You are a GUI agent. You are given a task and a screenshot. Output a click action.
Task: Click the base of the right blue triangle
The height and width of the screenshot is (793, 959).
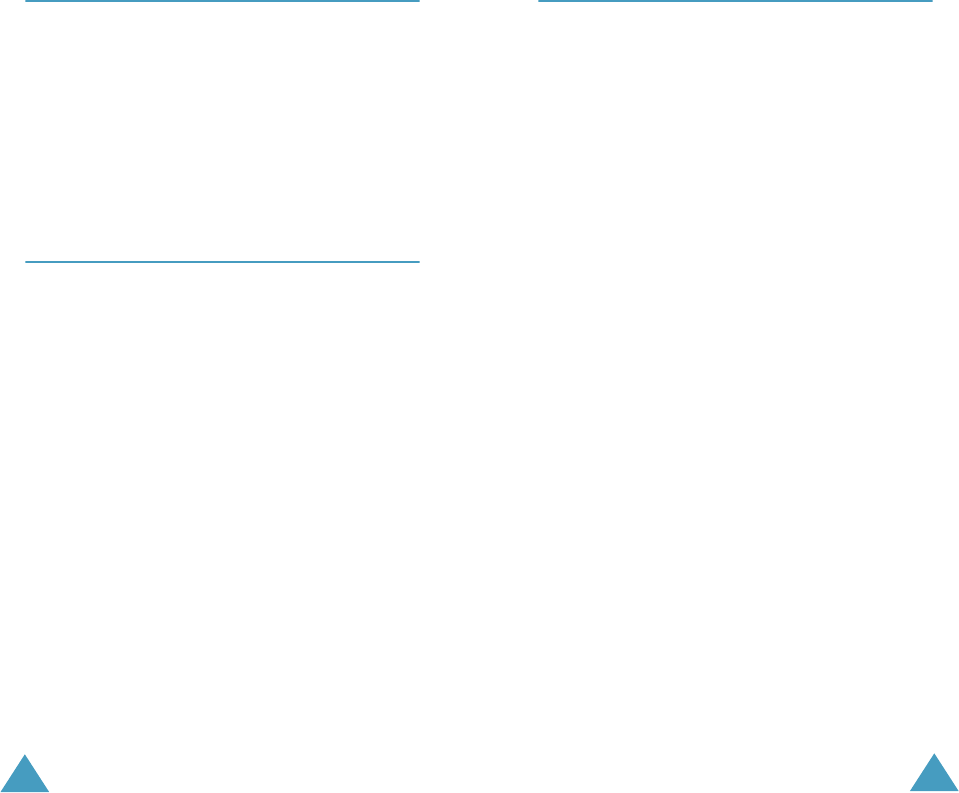934,789
